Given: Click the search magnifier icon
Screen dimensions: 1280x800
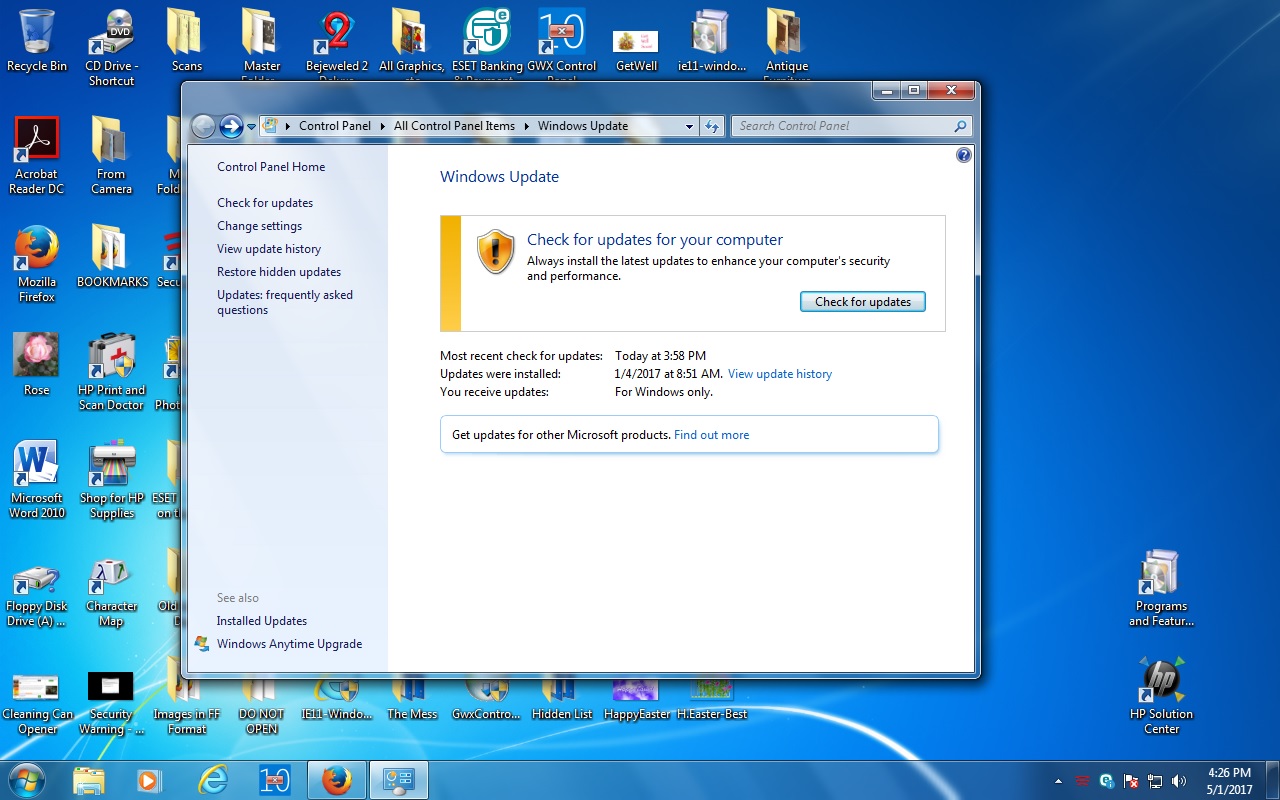Looking at the screenshot, I should coord(960,126).
